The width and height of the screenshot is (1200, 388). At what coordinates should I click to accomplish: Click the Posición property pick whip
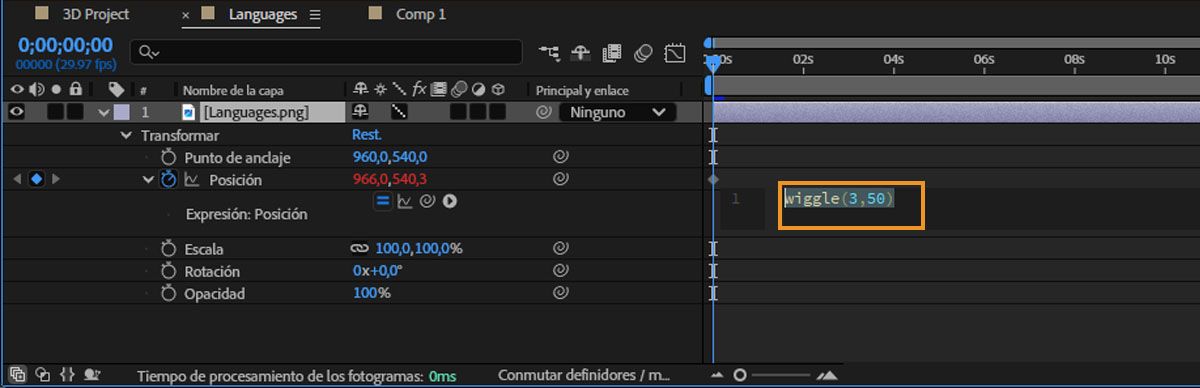pyautogui.click(x=560, y=180)
